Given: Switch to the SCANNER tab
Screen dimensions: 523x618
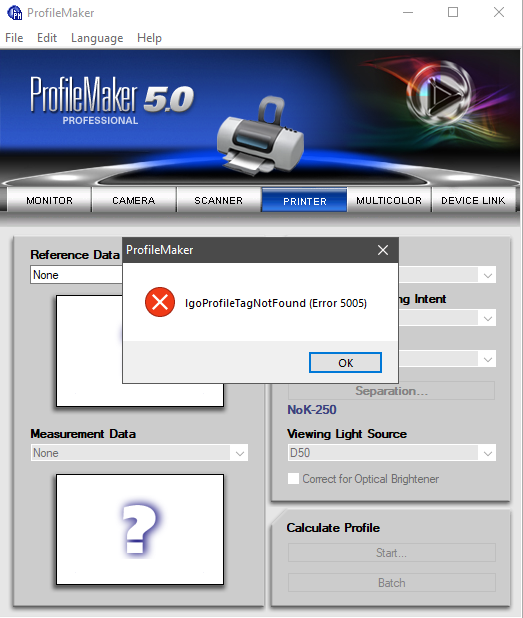Looking at the screenshot, I should click(218, 200).
